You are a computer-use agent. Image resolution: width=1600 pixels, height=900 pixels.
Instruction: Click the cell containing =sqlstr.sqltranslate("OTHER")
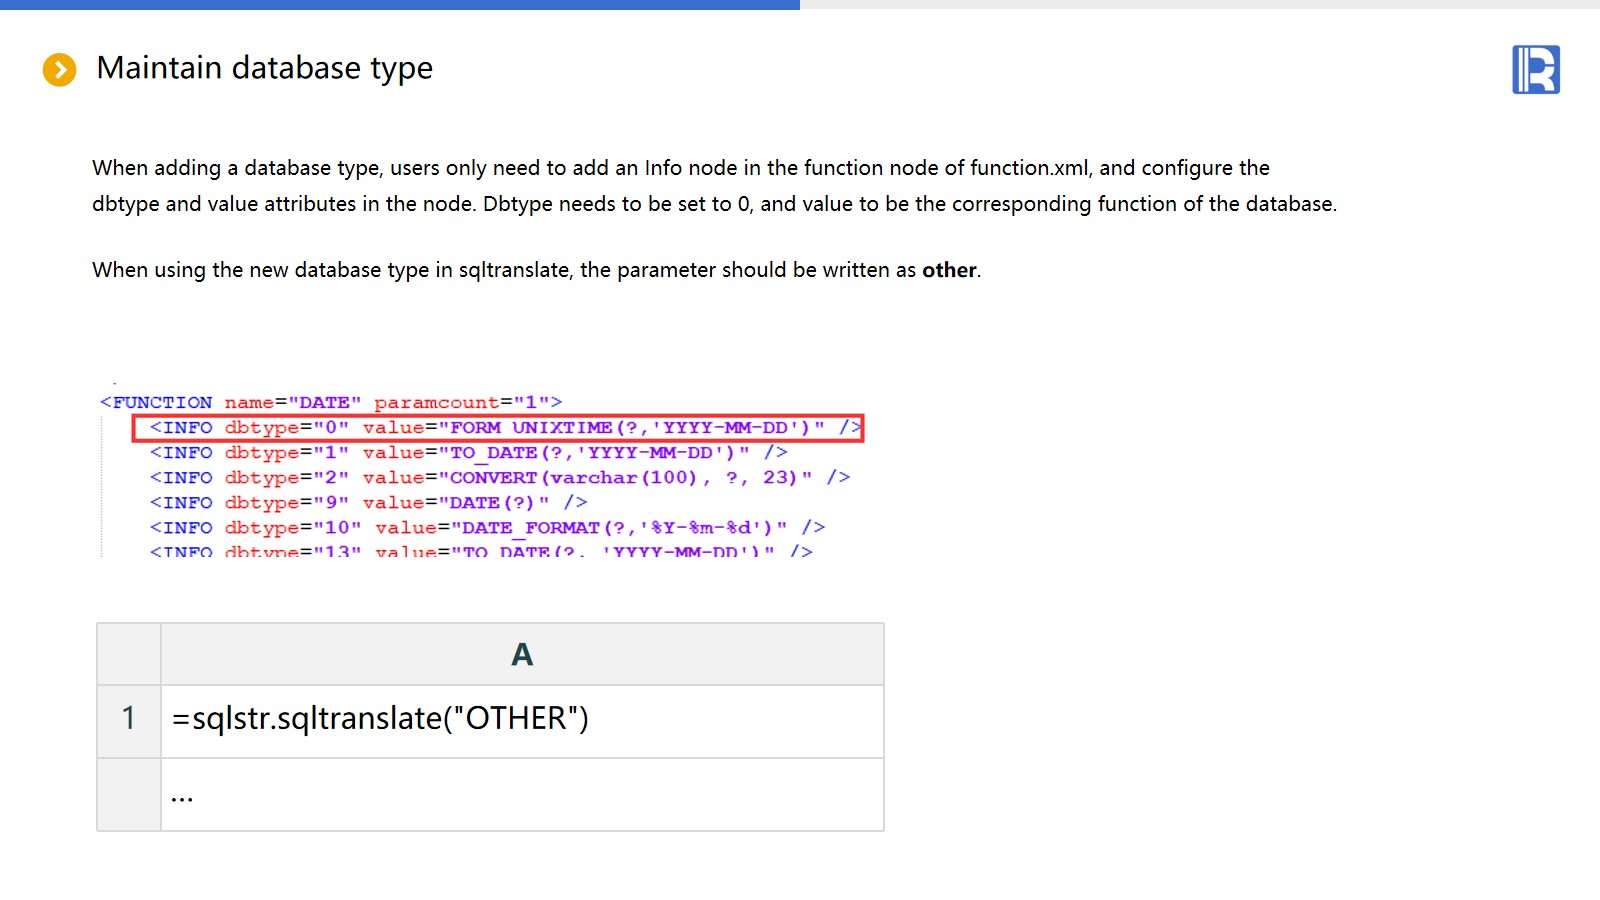click(x=521, y=720)
